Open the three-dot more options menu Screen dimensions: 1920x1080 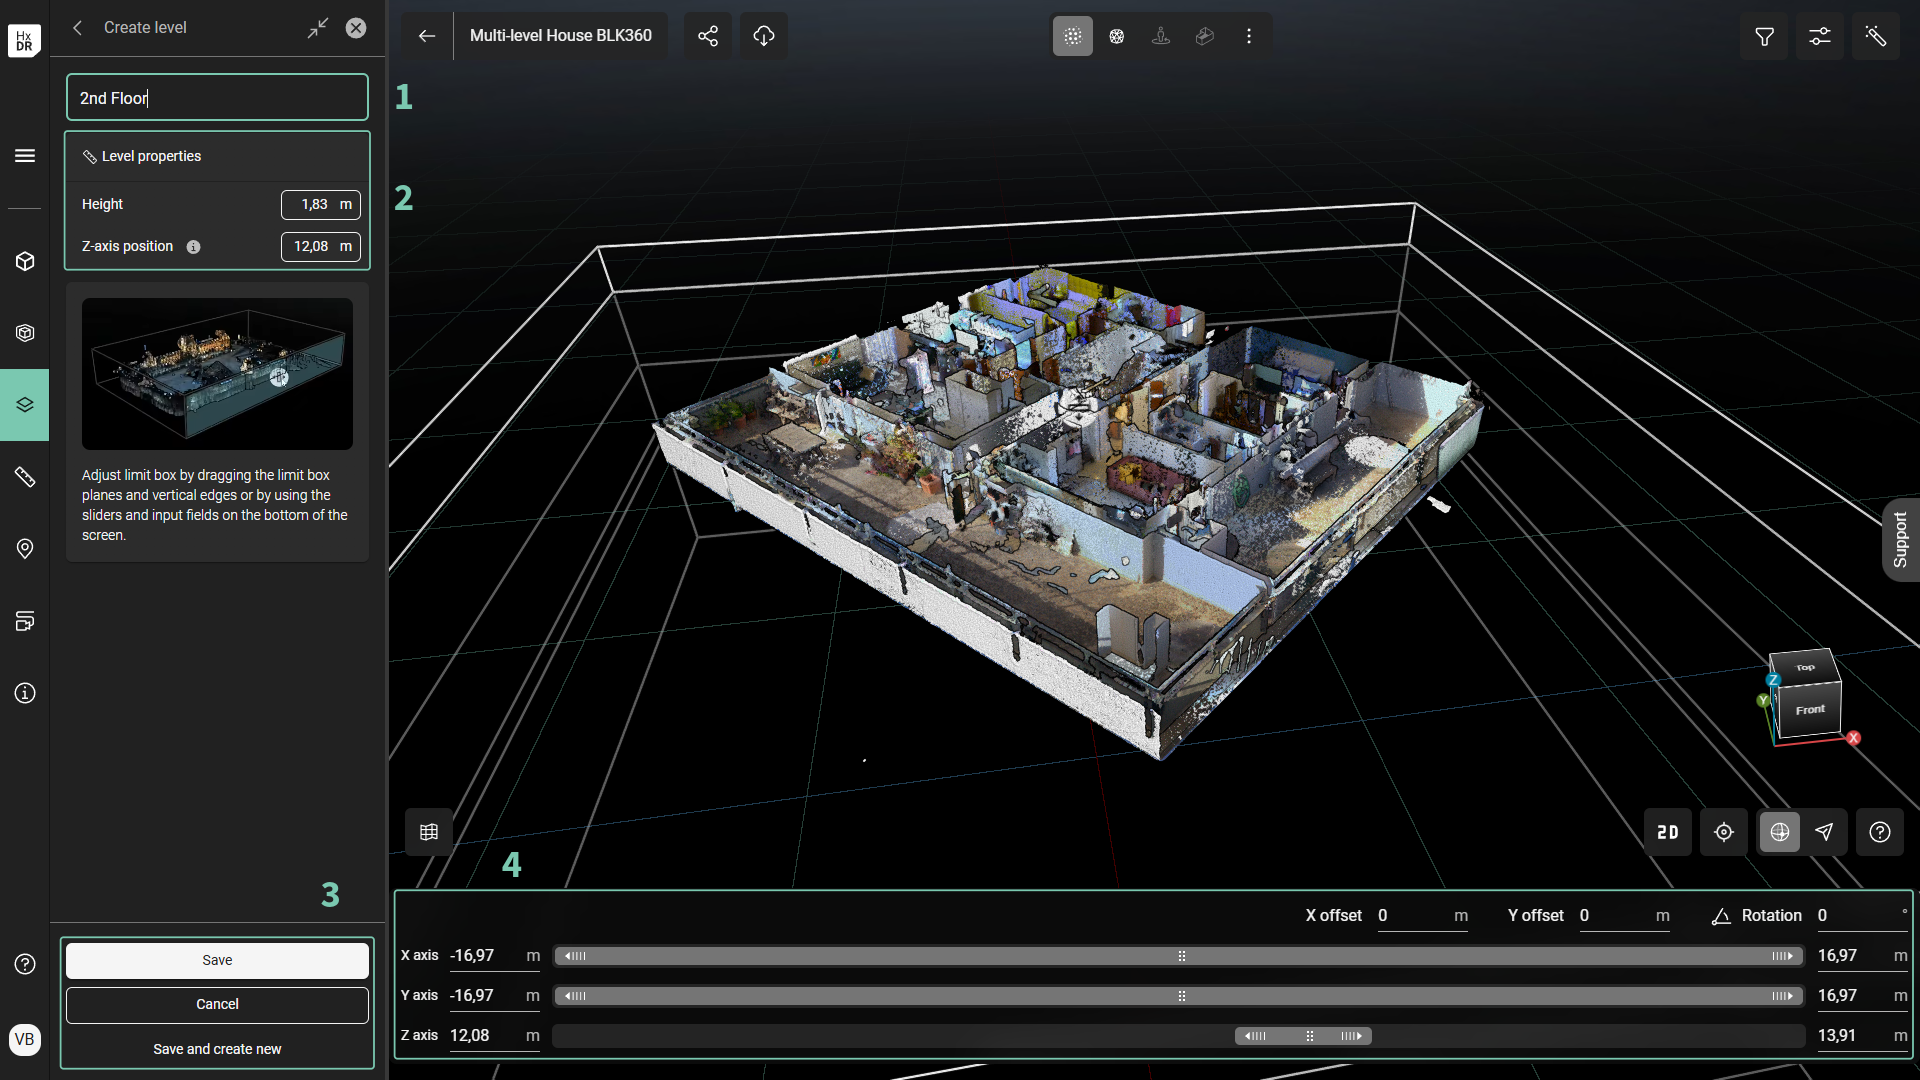tap(1249, 36)
